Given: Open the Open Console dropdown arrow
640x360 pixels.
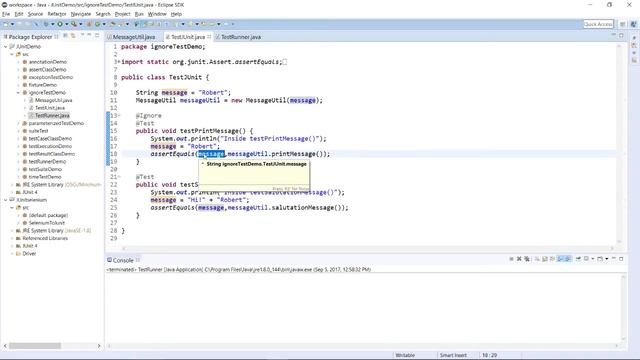Looking at the screenshot, I should pos(607,259).
